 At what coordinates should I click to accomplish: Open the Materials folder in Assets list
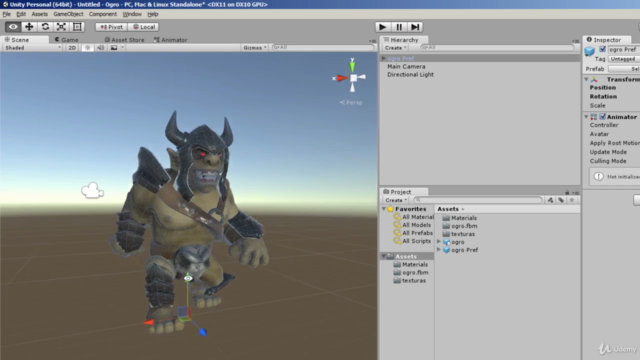click(460, 218)
